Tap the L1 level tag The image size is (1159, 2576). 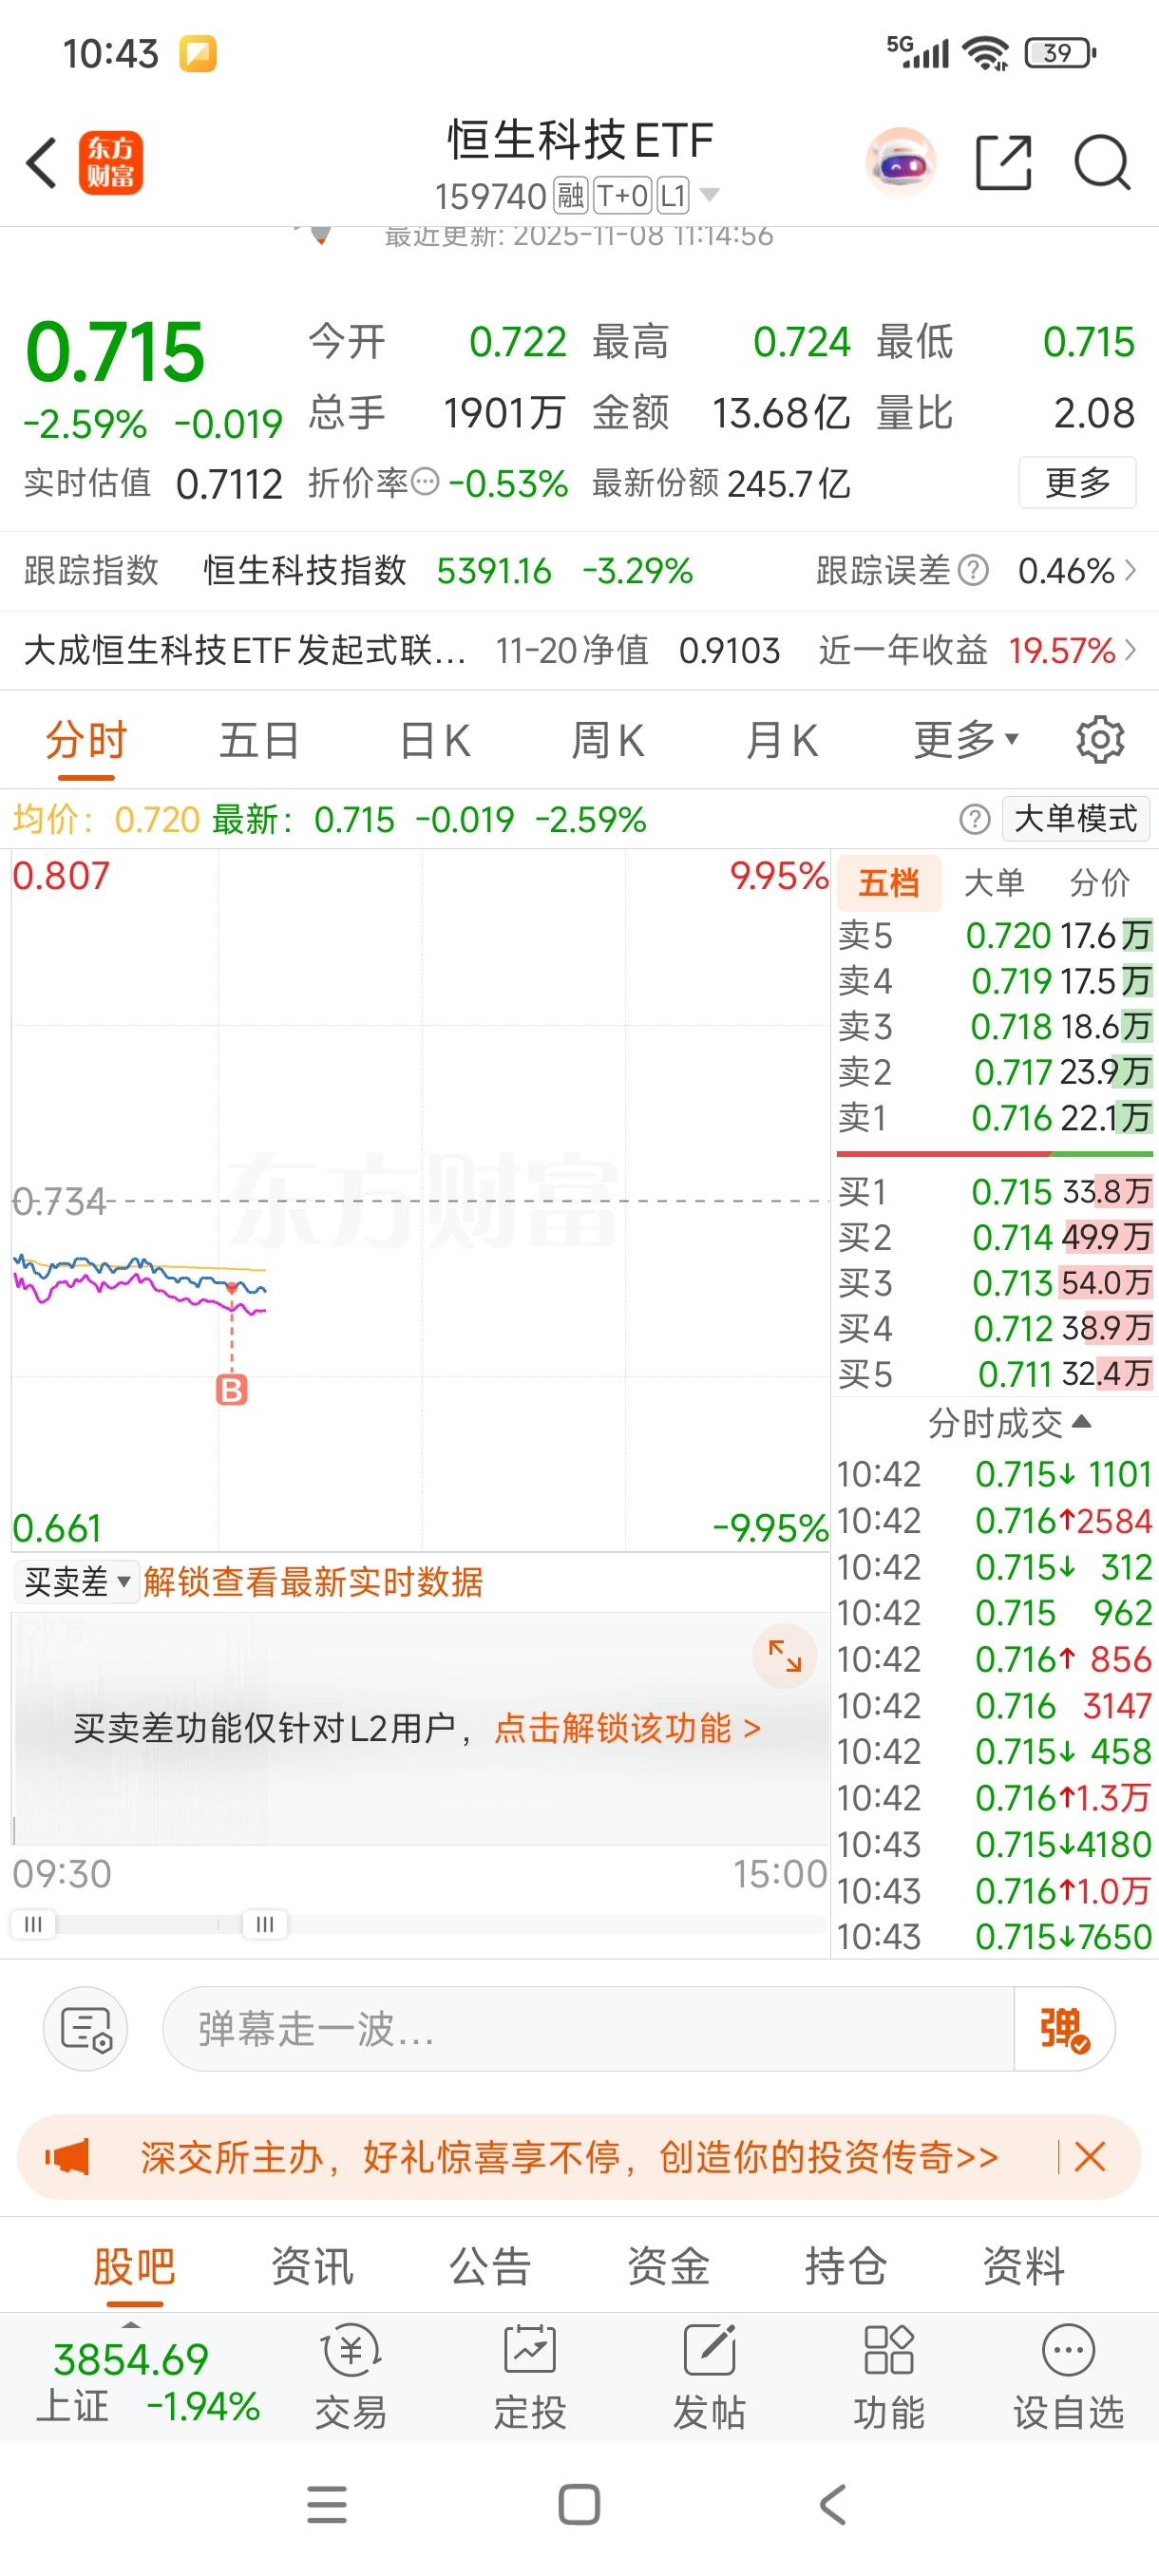click(674, 195)
